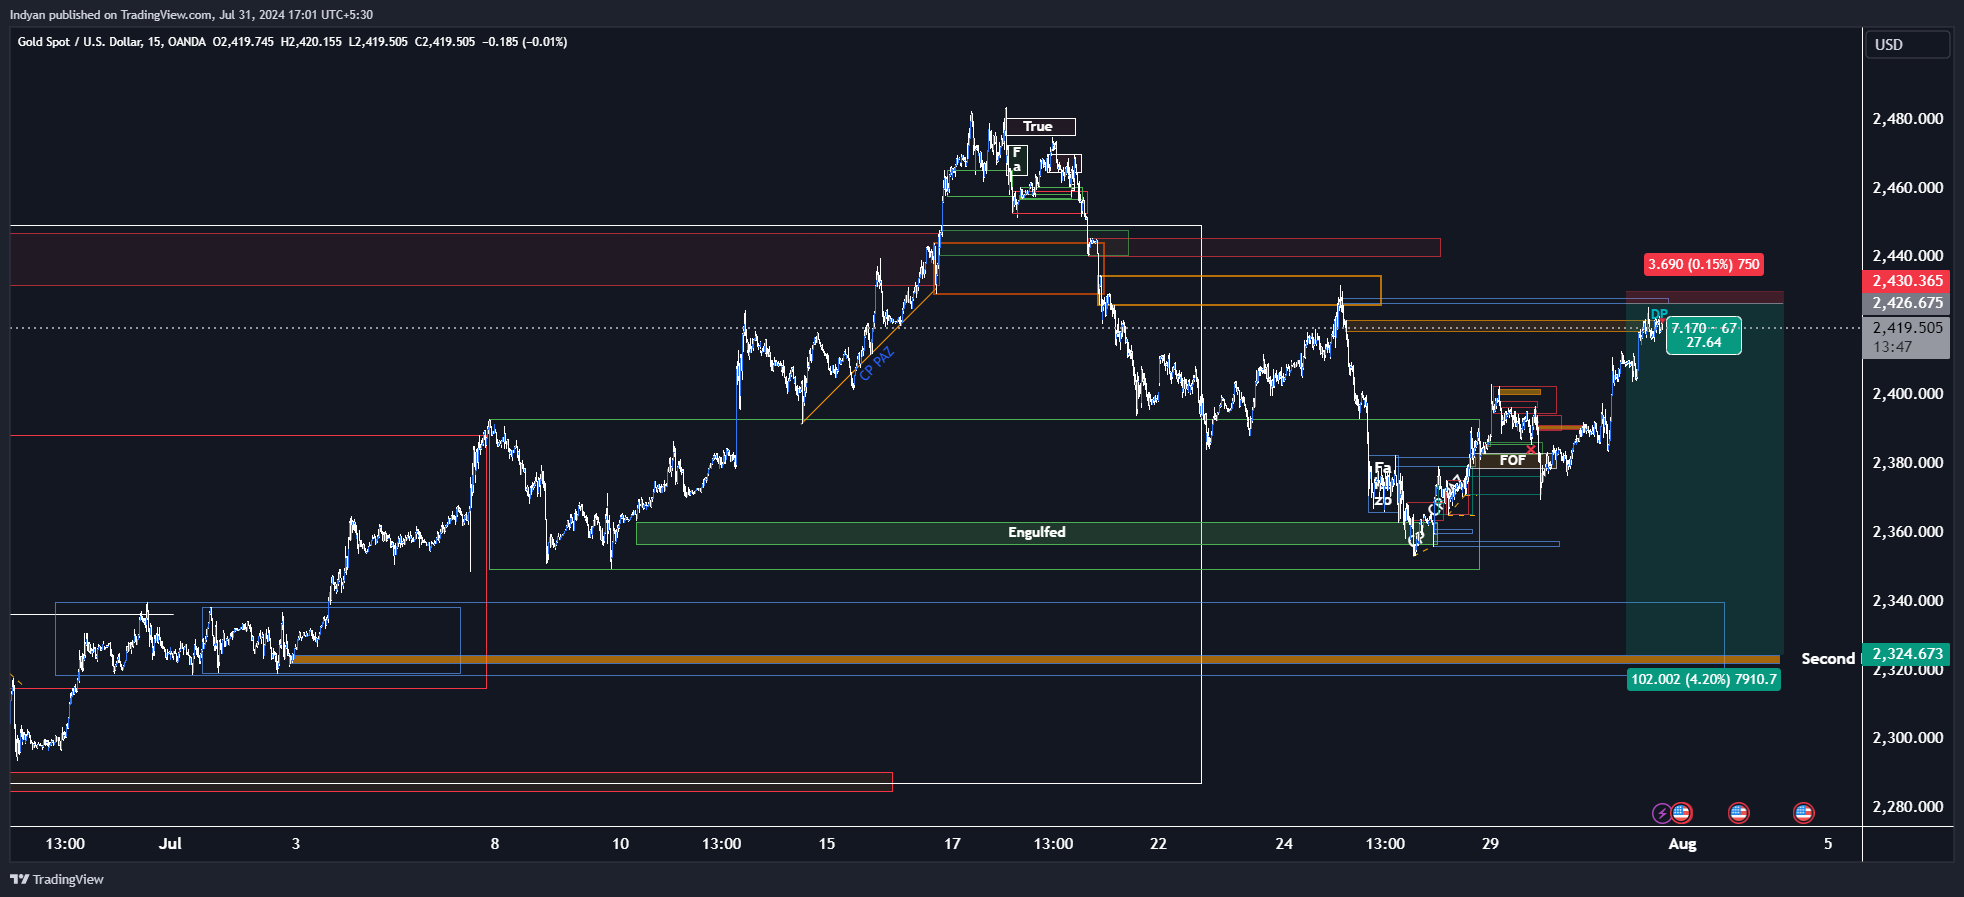Click the Indyan published on TradingView.com caption
1964x897 pixels.
click(192, 15)
